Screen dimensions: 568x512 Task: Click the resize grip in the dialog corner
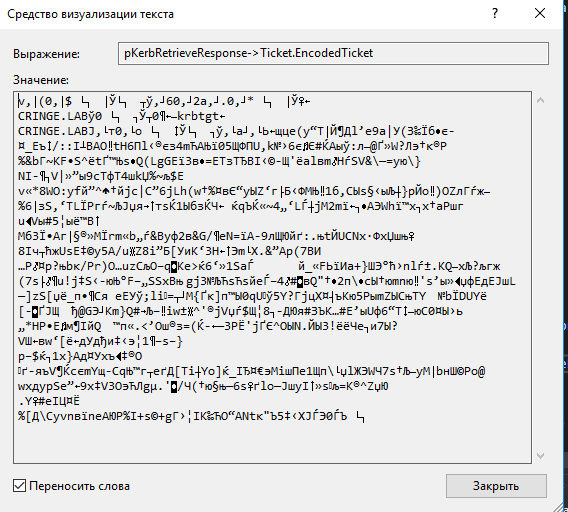pyautogui.click(x=561, y=506)
